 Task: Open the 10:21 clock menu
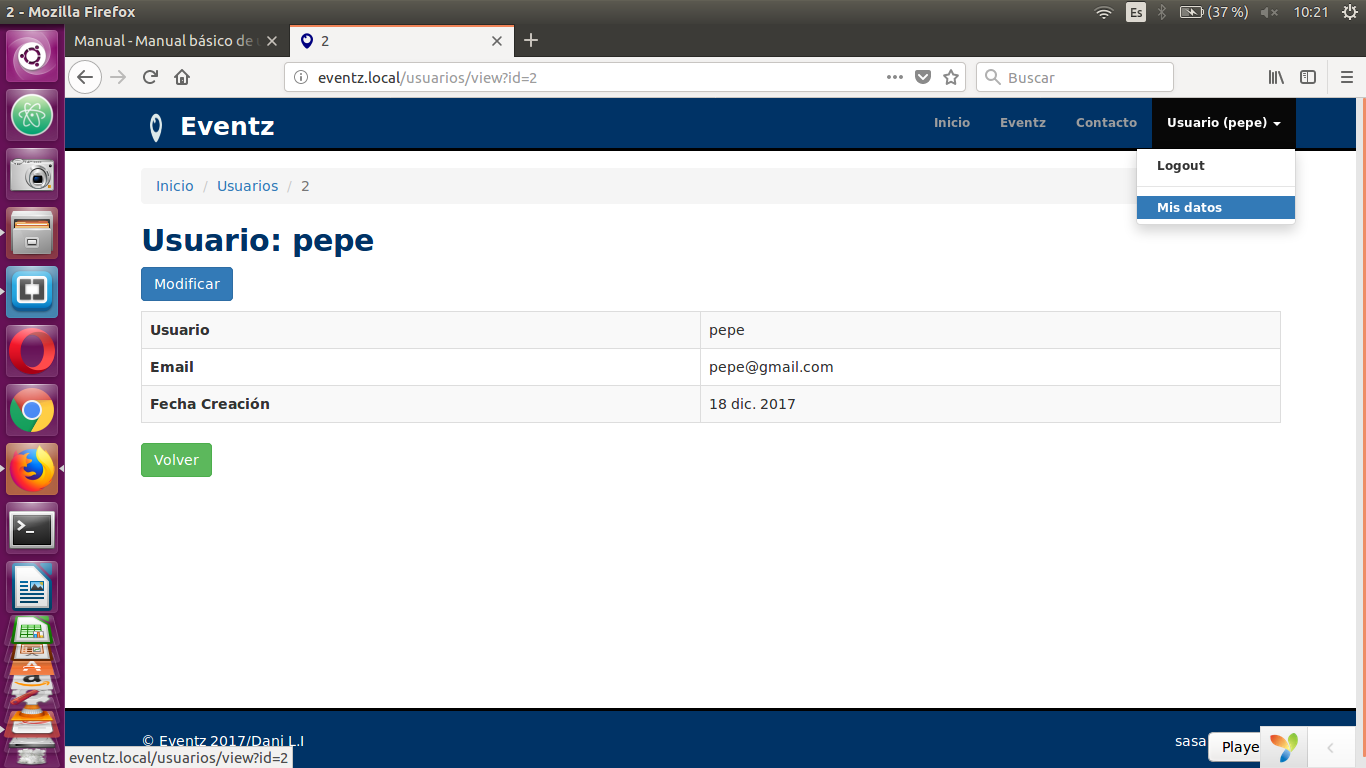click(x=1310, y=12)
